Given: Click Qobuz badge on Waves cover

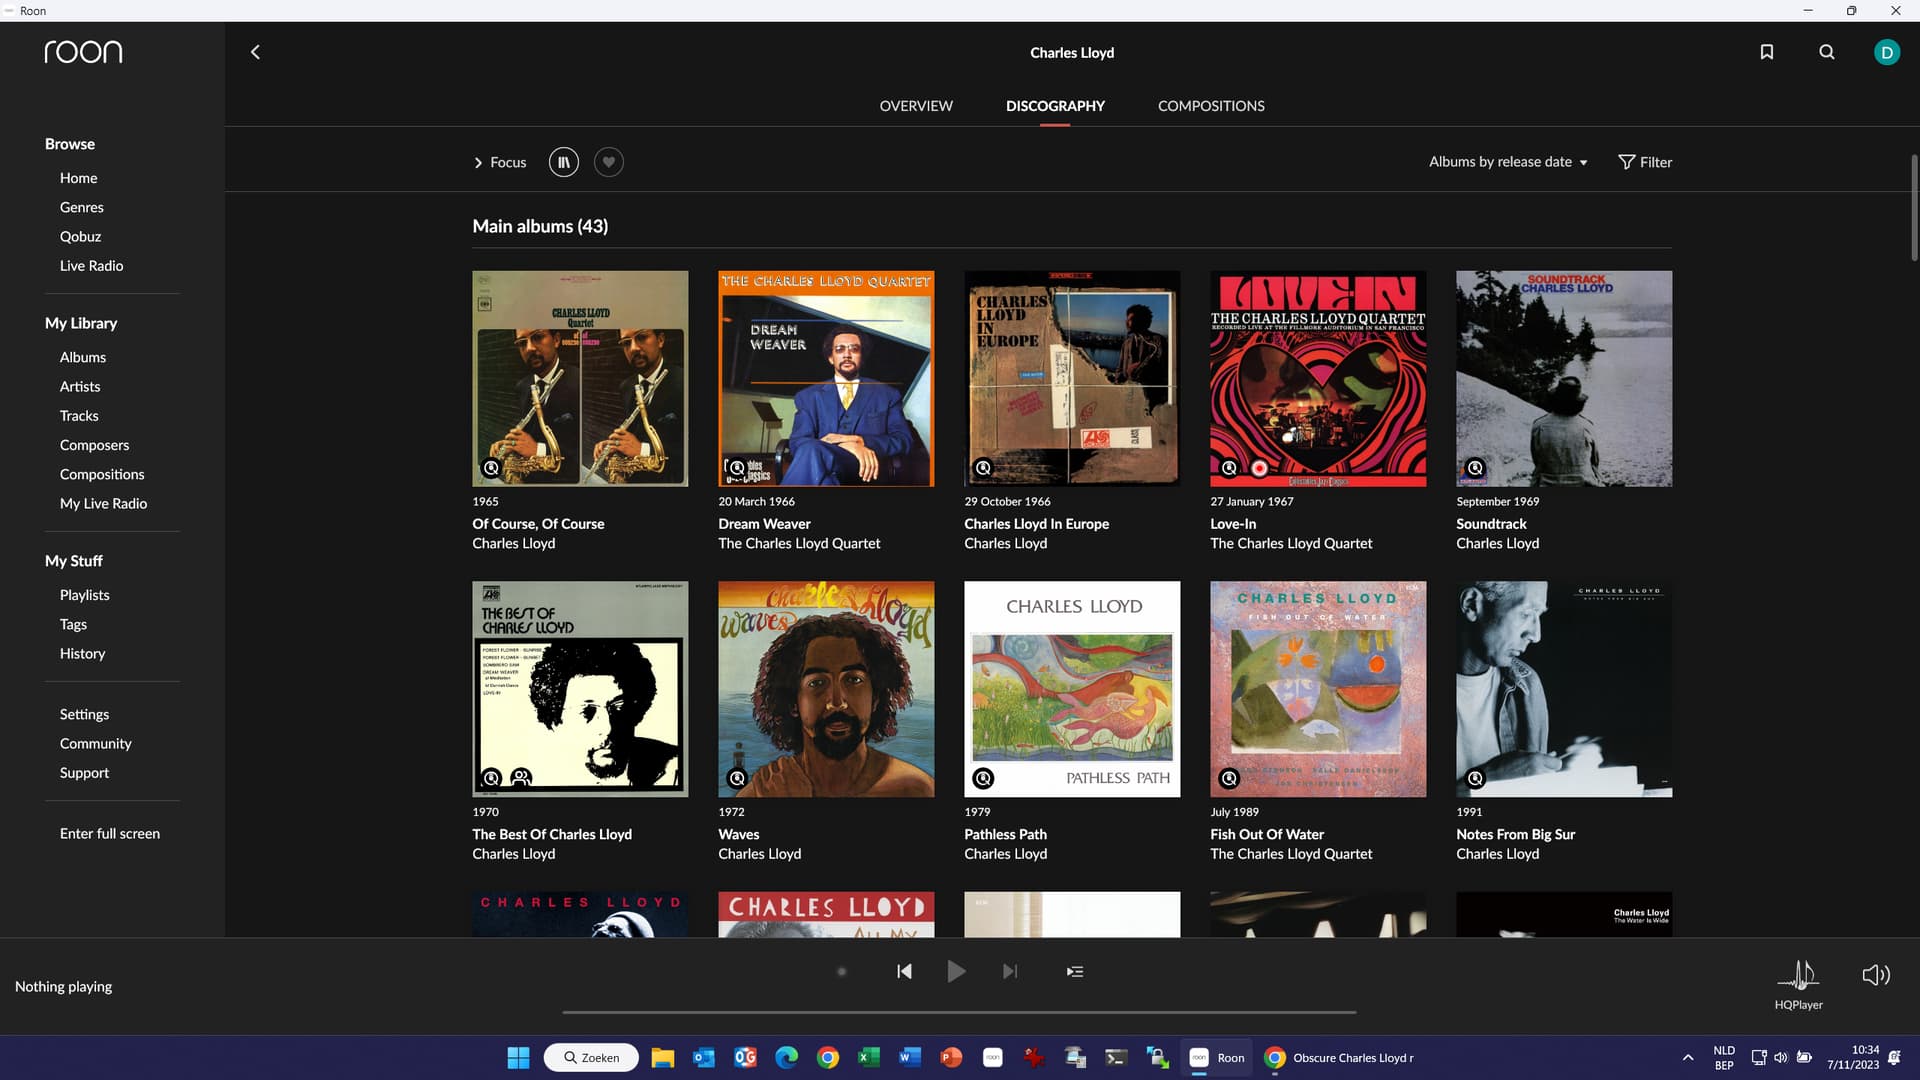Looking at the screenshot, I should coord(737,778).
